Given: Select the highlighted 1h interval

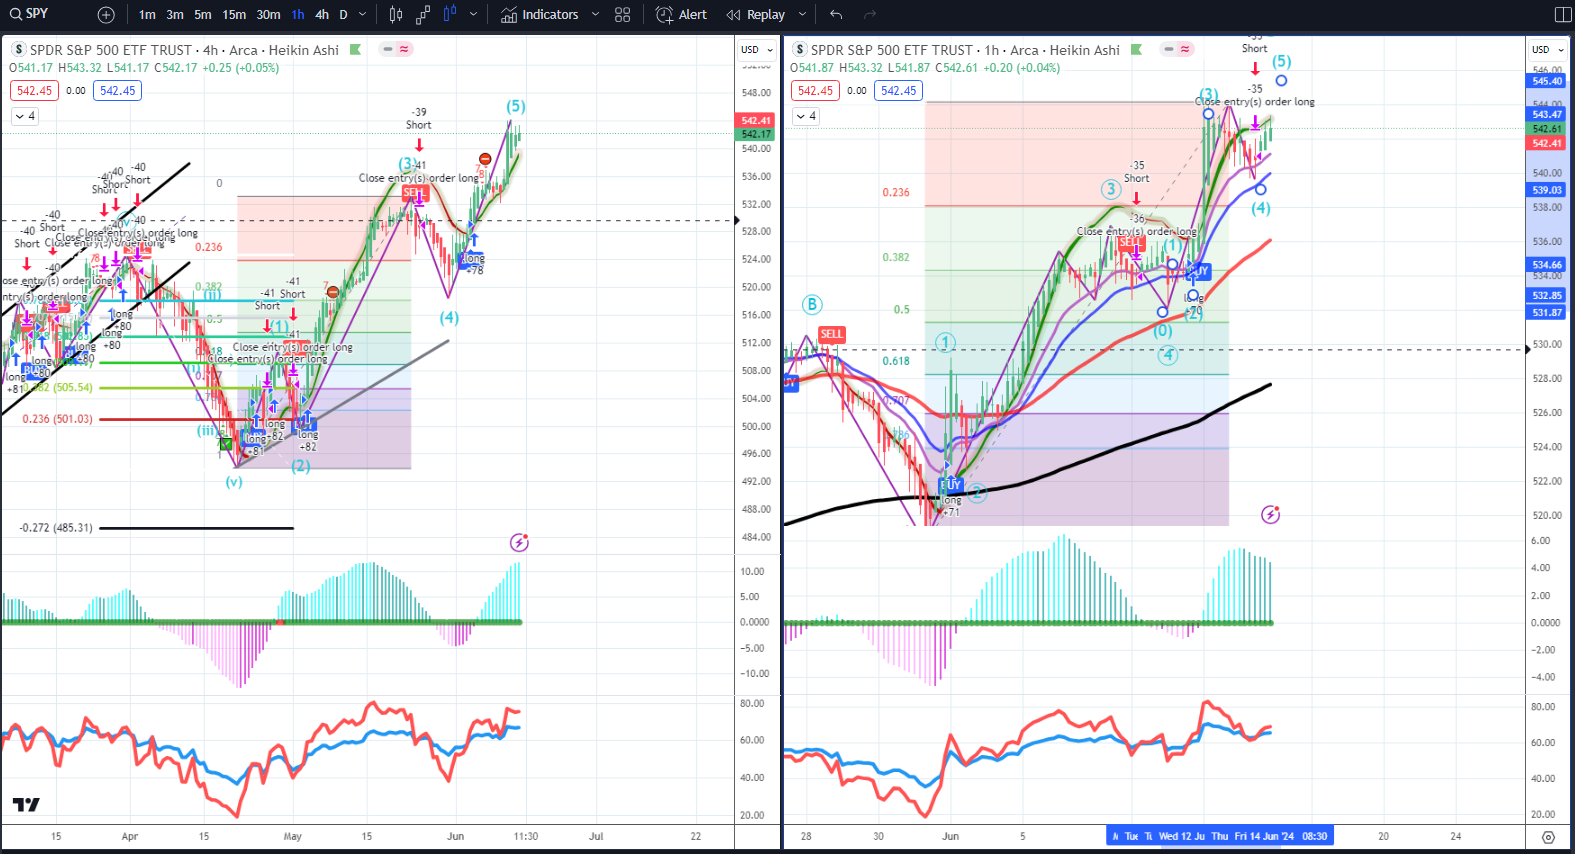Looking at the screenshot, I should (298, 15).
